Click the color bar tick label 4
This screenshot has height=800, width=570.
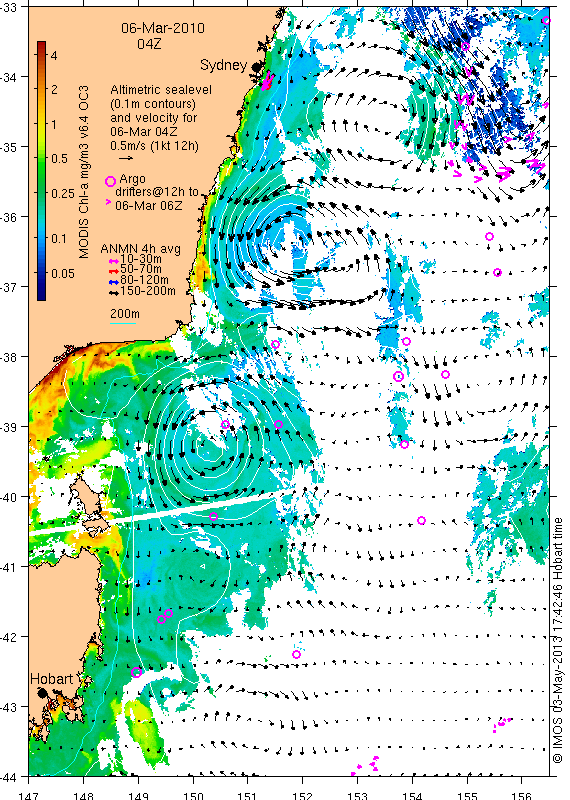pos(54,55)
